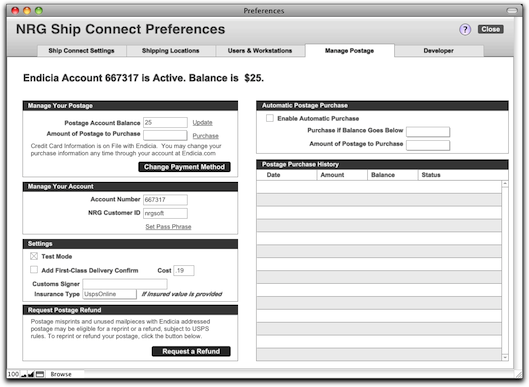Click the Close button in header

[491, 29]
